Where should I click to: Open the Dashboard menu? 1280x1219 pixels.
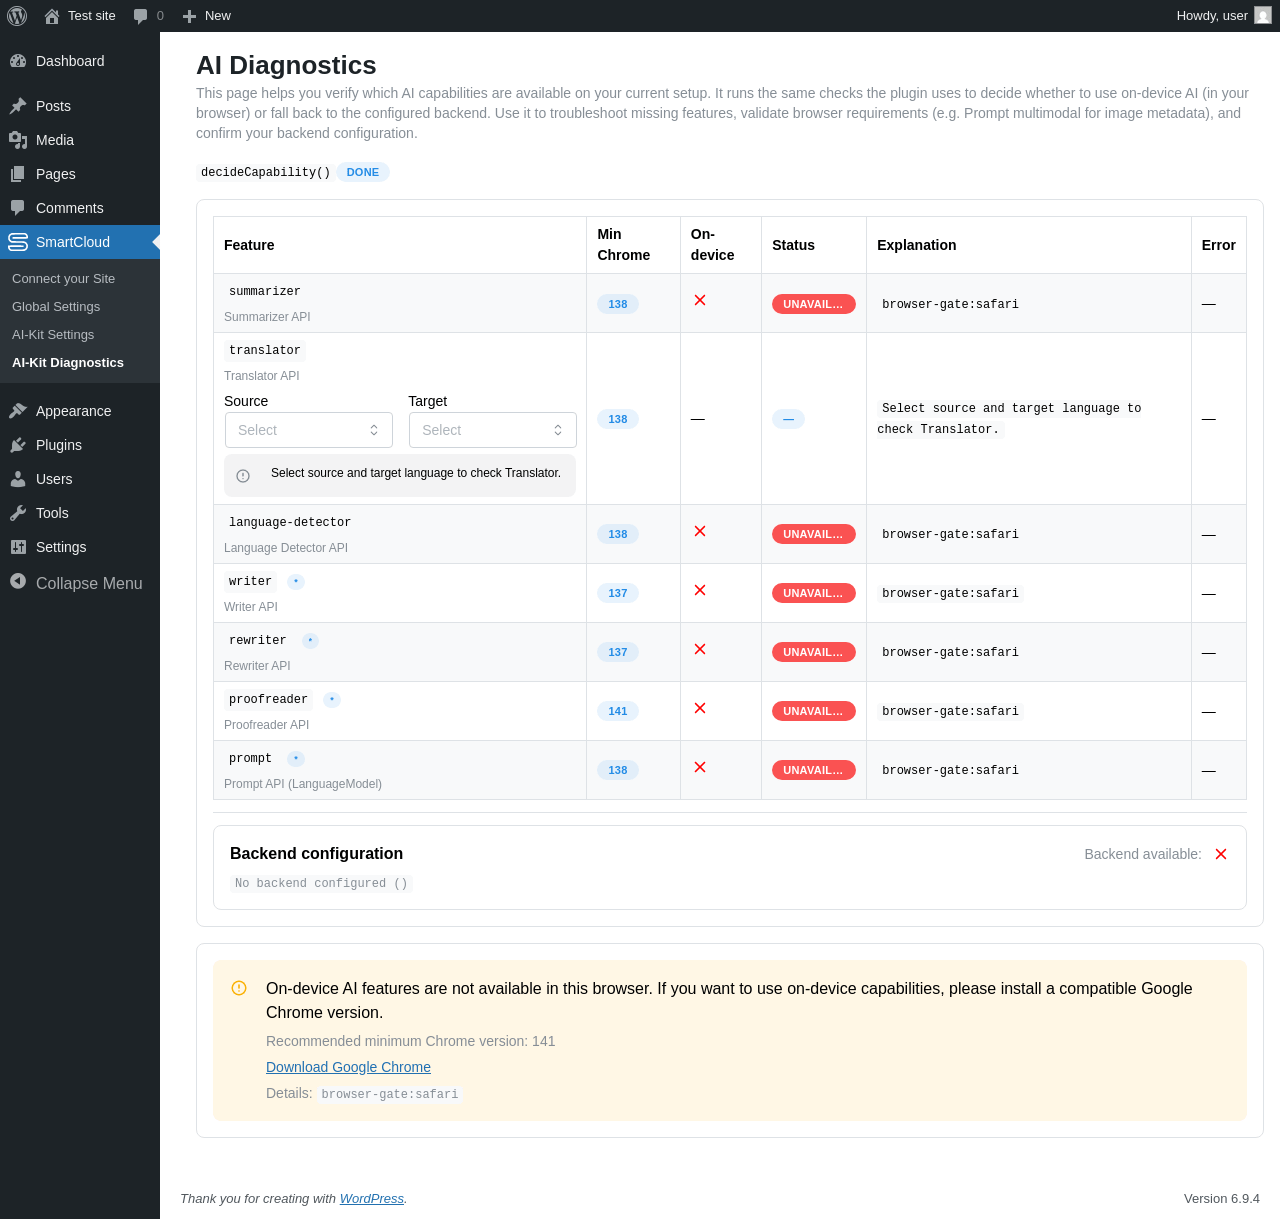[x=69, y=61]
